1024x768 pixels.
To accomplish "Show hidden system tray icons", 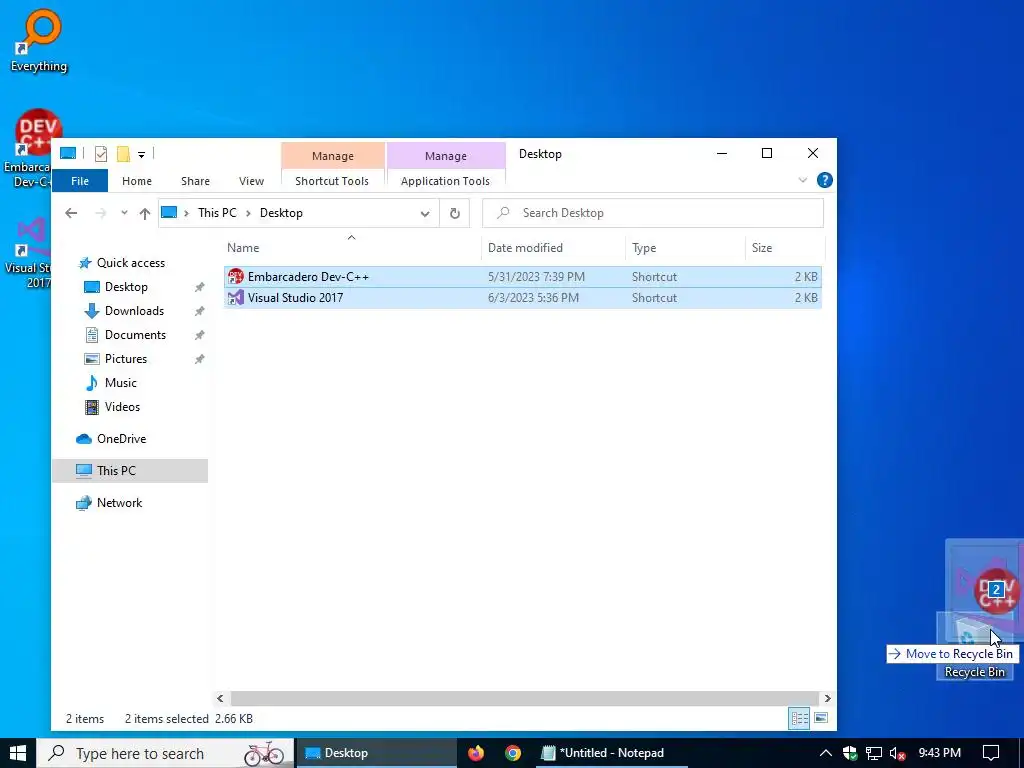I will (825, 753).
